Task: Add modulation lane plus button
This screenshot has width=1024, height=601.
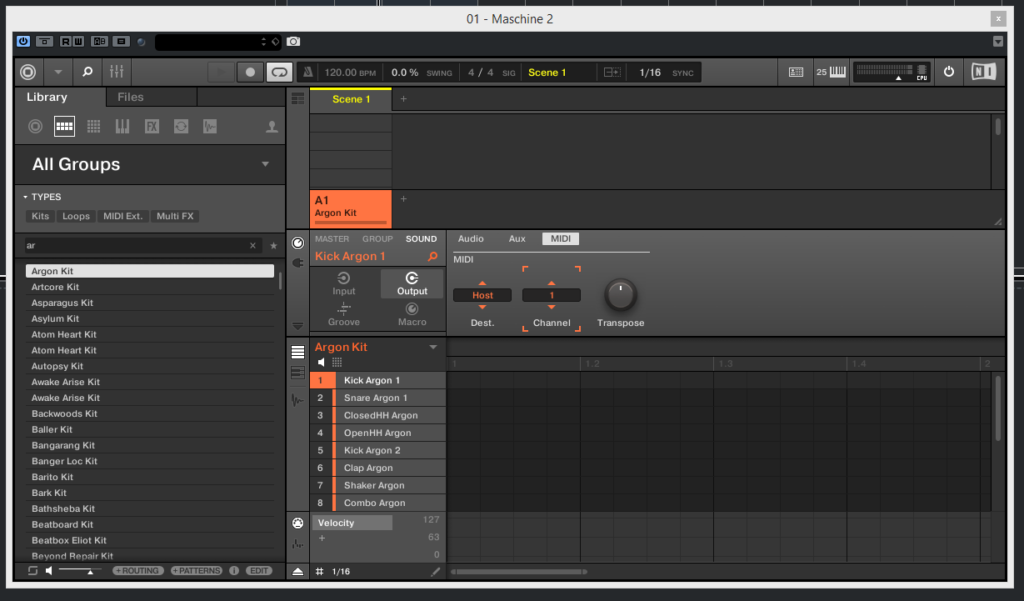Action: coord(322,538)
